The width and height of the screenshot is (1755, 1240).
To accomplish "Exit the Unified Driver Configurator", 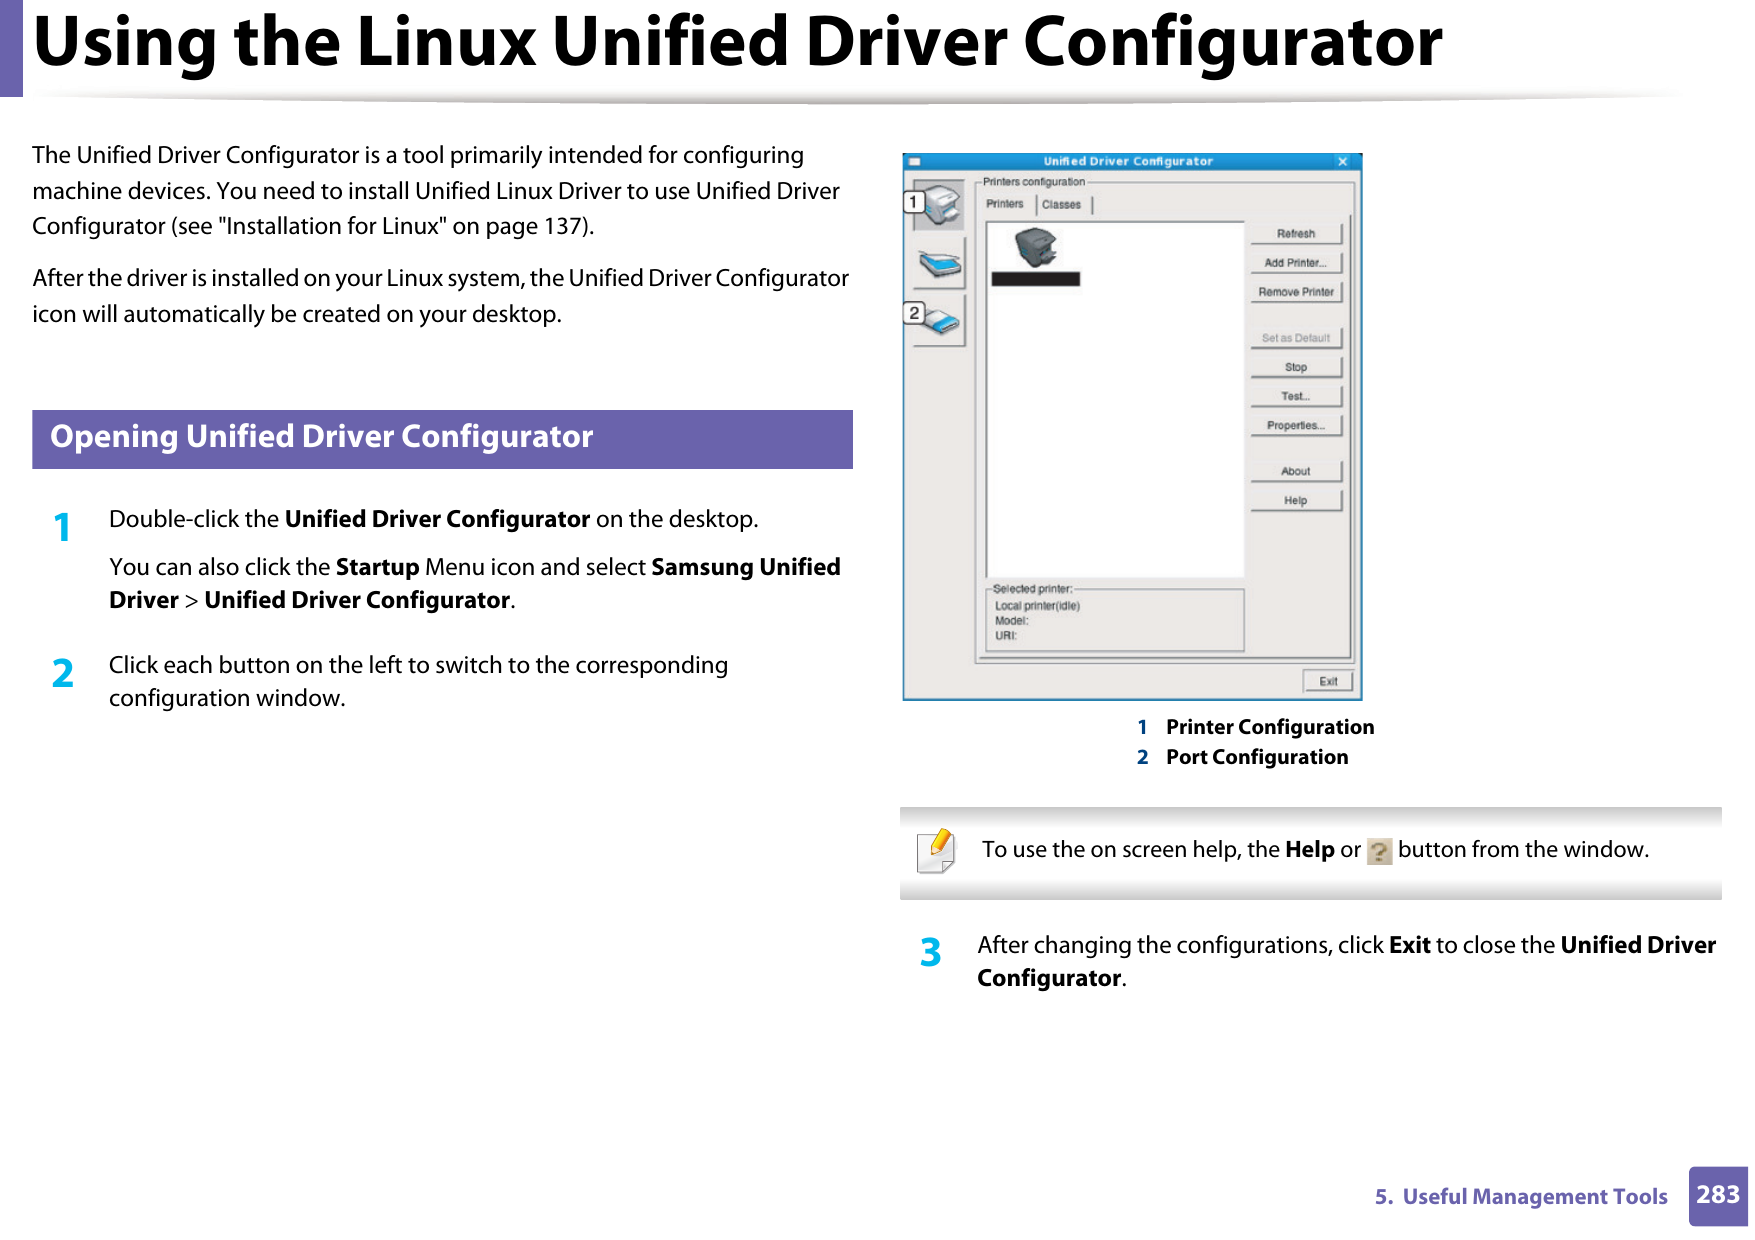I will click(1329, 680).
